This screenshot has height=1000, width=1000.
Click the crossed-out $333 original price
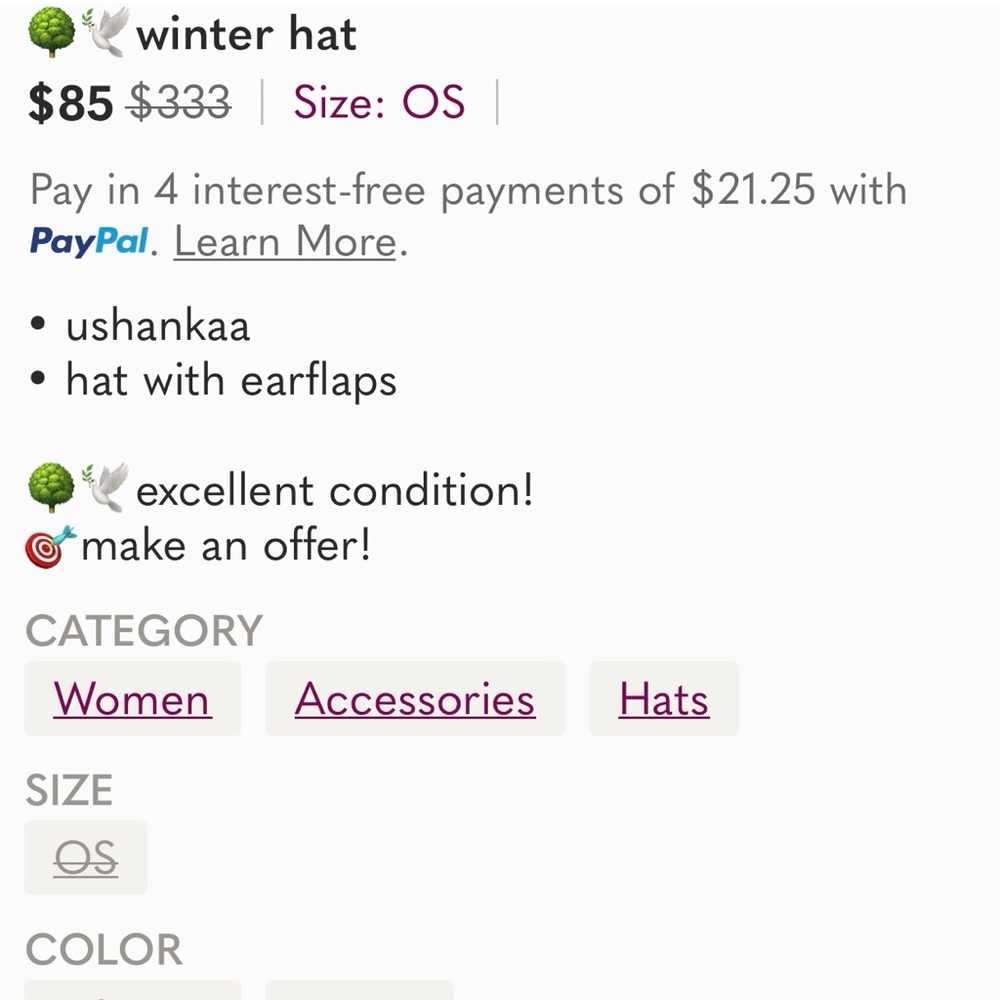178,101
